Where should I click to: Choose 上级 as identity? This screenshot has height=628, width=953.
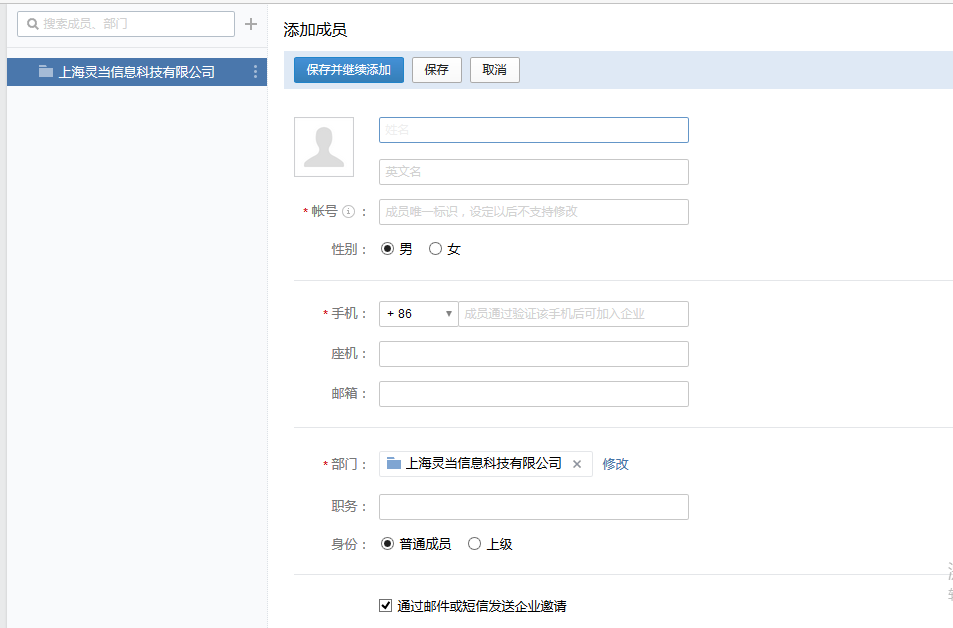coord(475,544)
